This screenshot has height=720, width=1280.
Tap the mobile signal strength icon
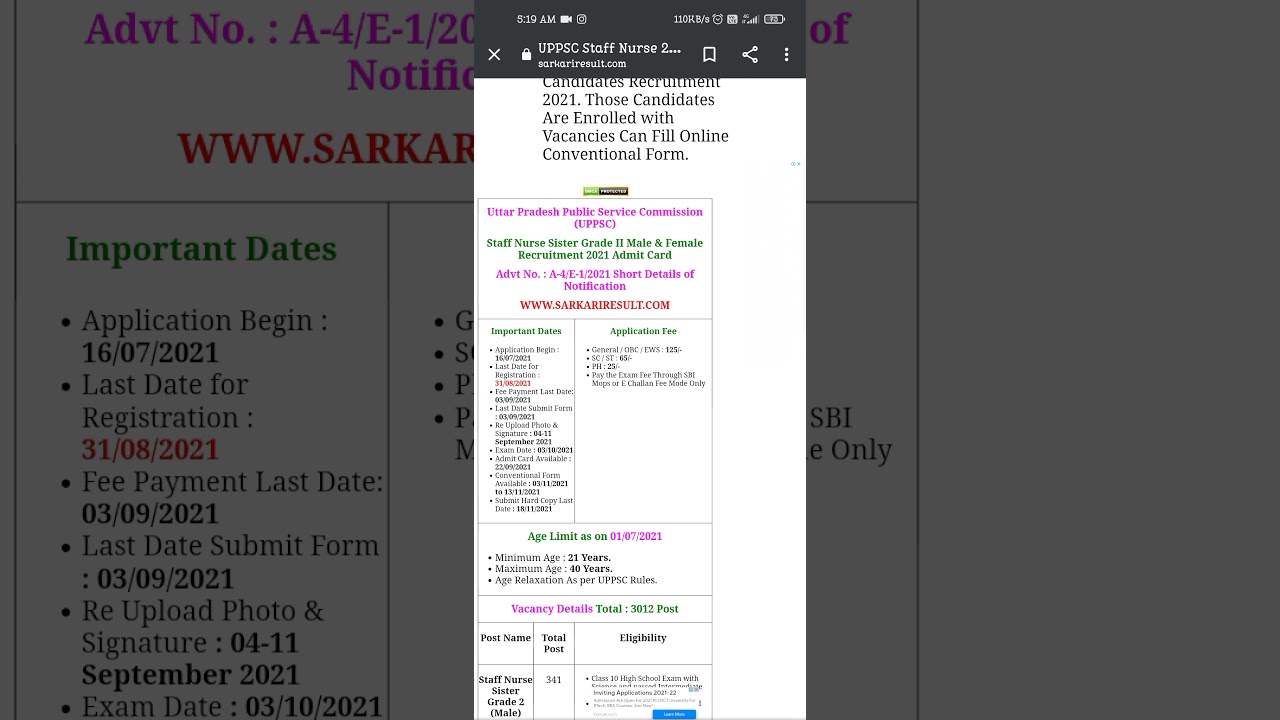[750, 19]
